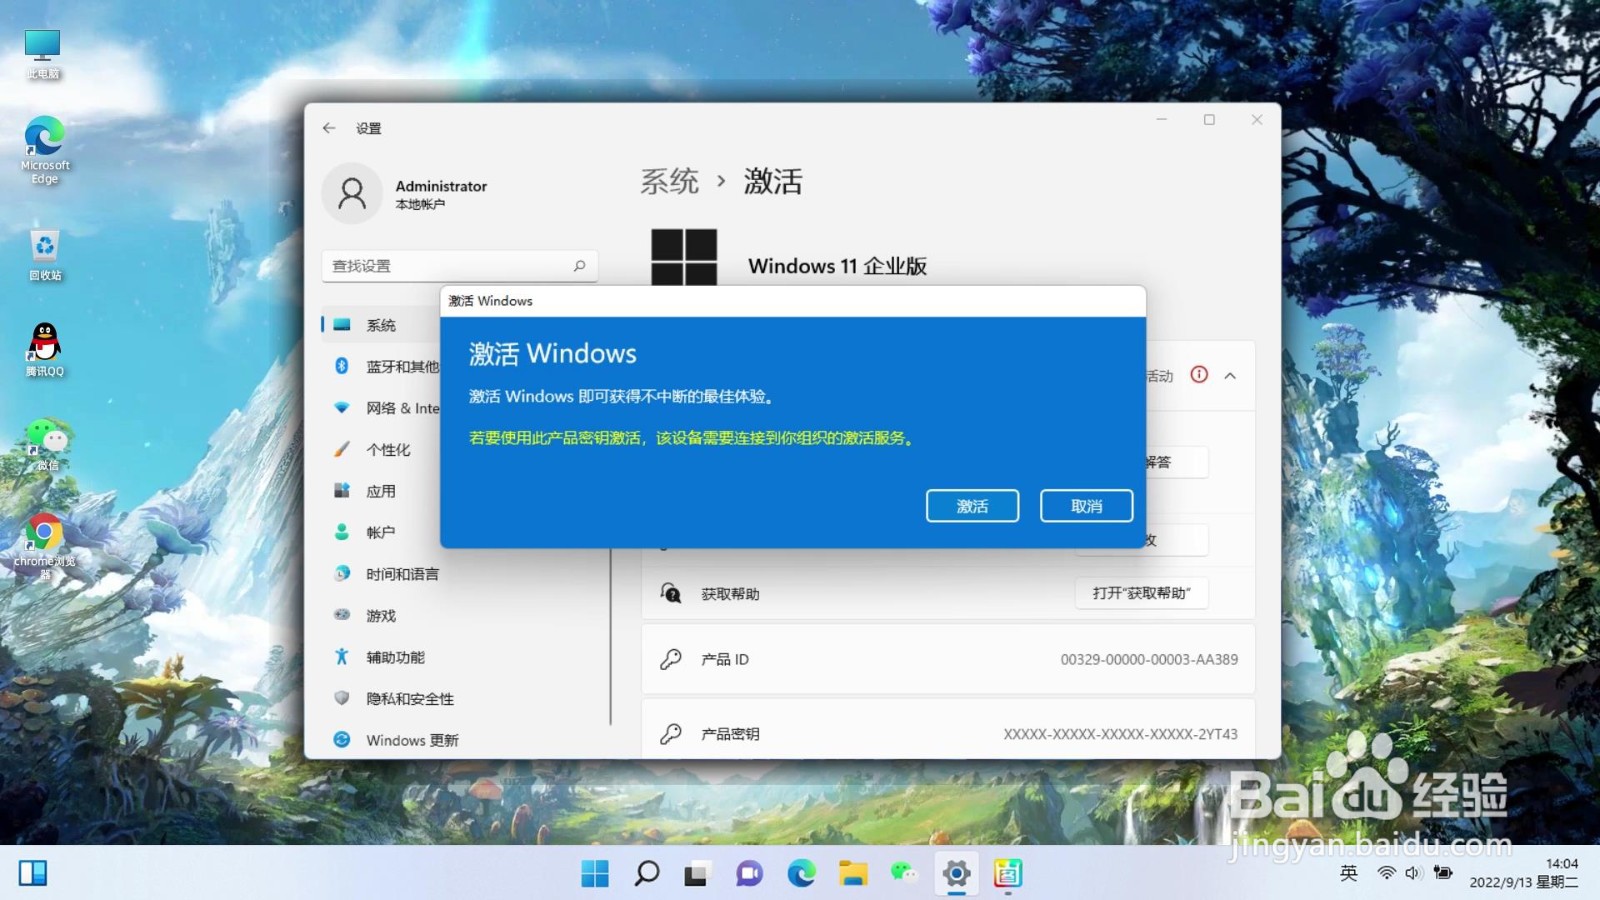Open 时间和语言 settings
The width and height of the screenshot is (1600, 900).
pos(402,574)
